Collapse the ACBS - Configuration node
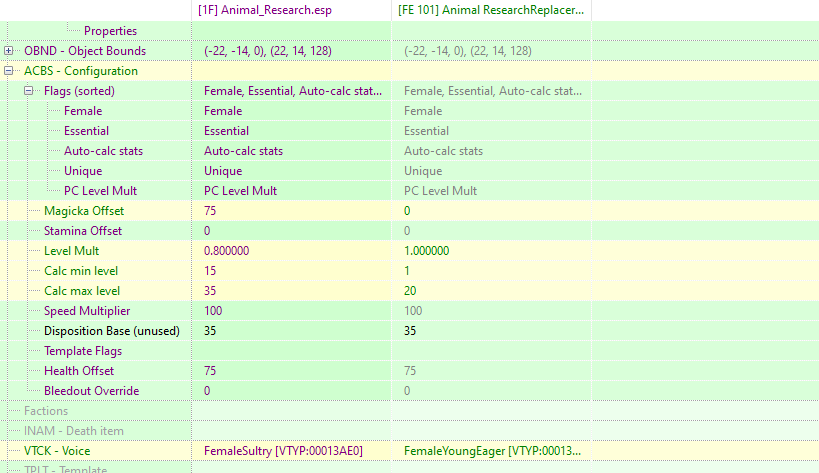Viewport: 819px width, 473px height. click(x=8, y=70)
